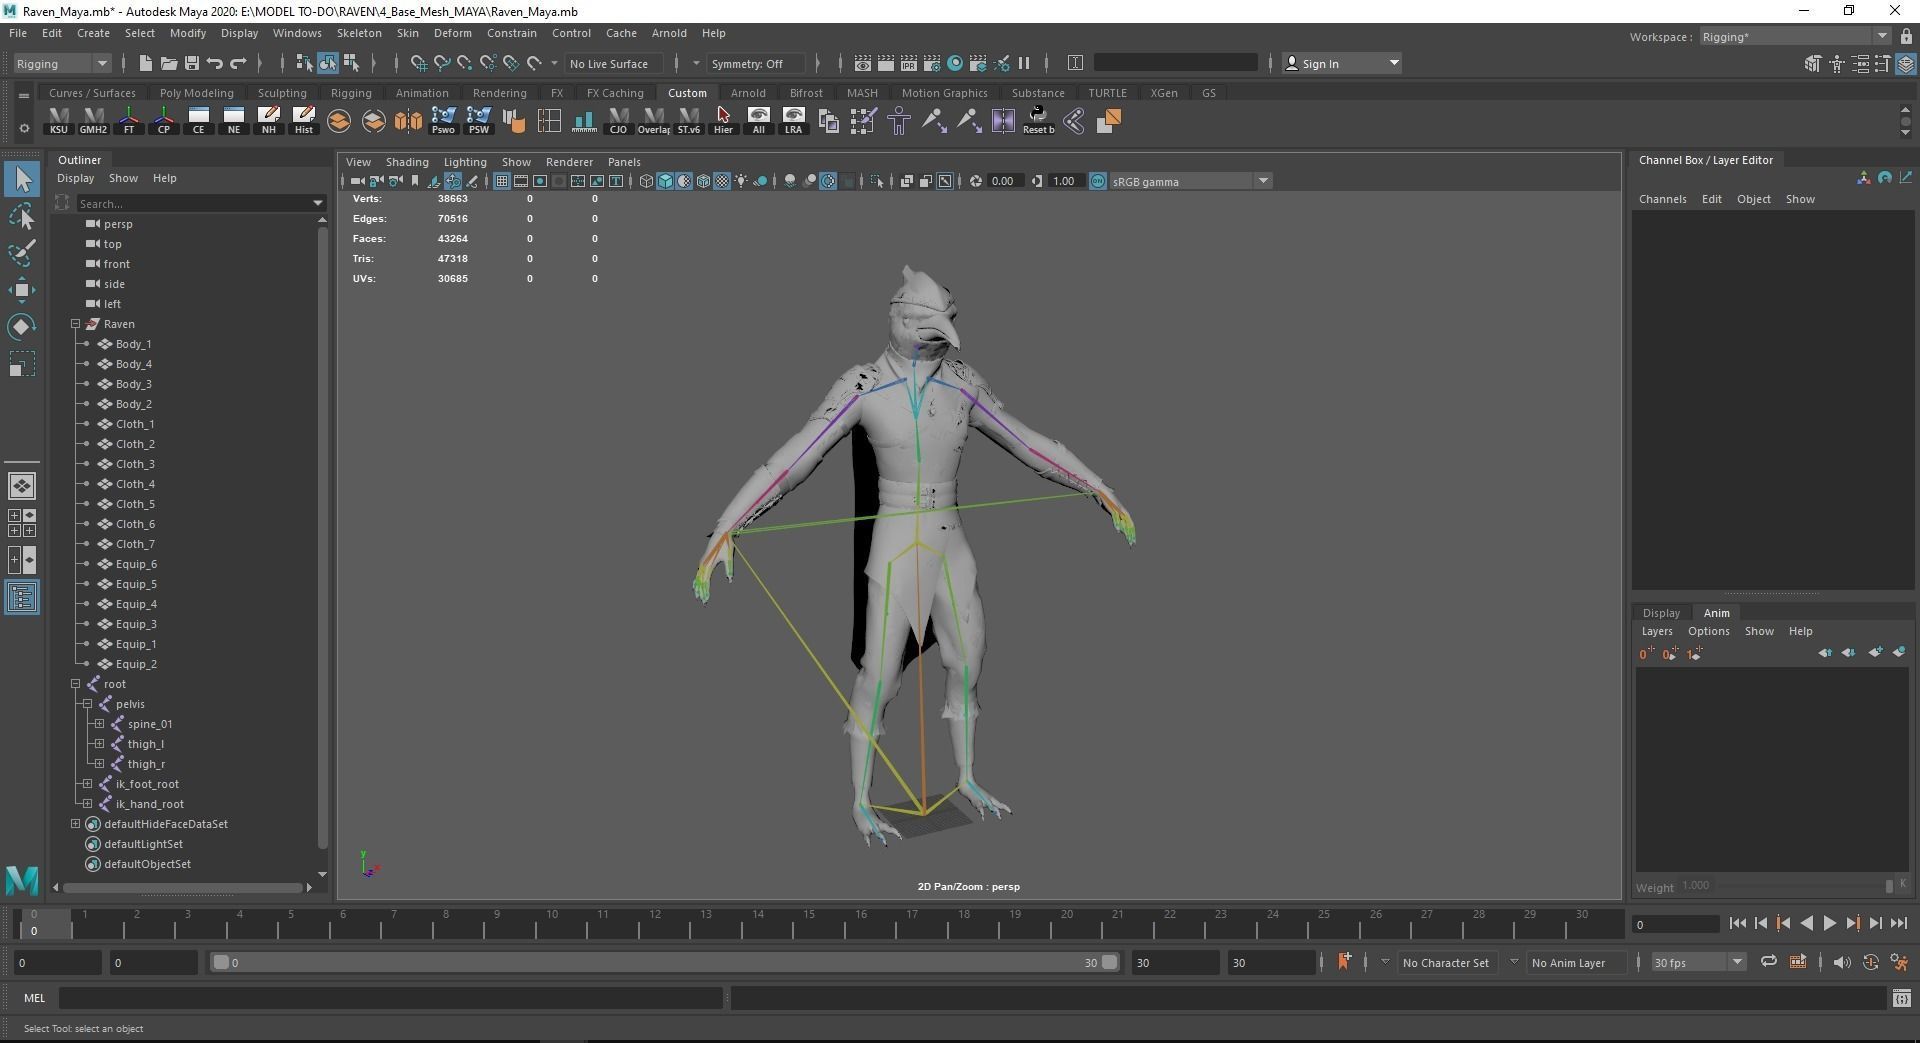Image resolution: width=1920 pixels, height=1043 pixels.
Task: Click the KSU shelf button
Action: (x=59, y=121)
